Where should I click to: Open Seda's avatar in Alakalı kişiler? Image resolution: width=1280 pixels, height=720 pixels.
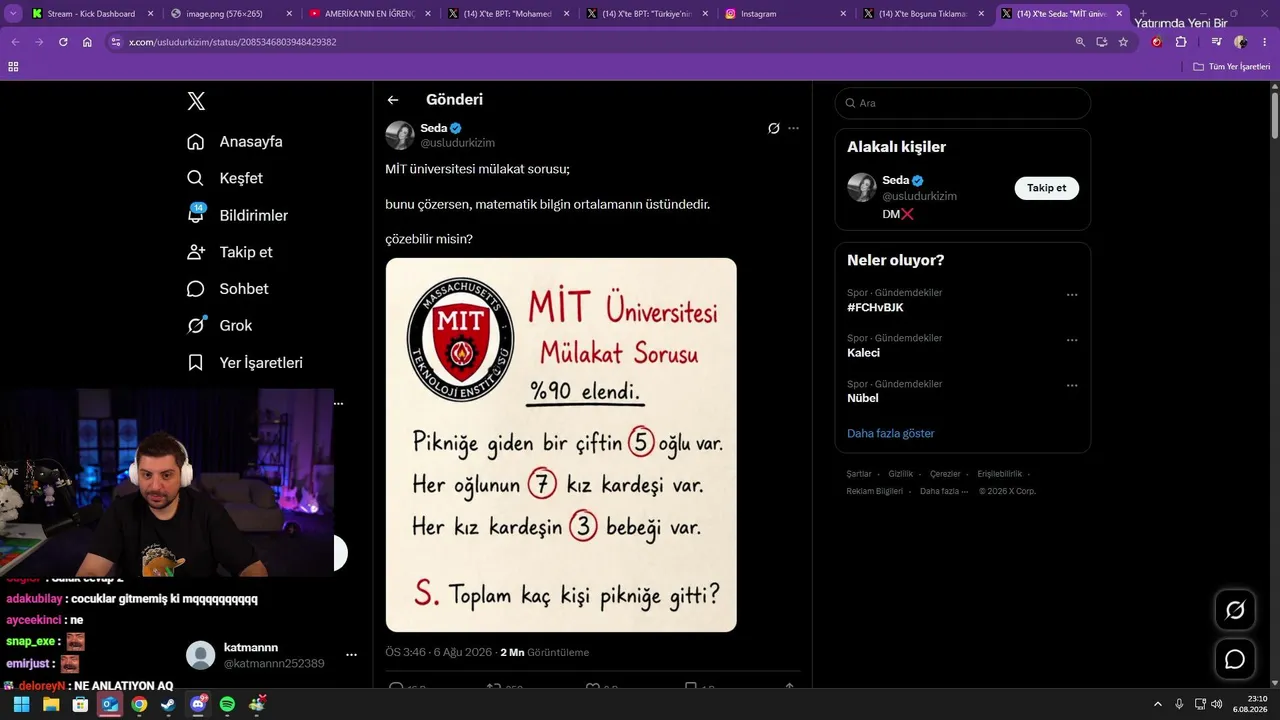(x=862, y=187)
